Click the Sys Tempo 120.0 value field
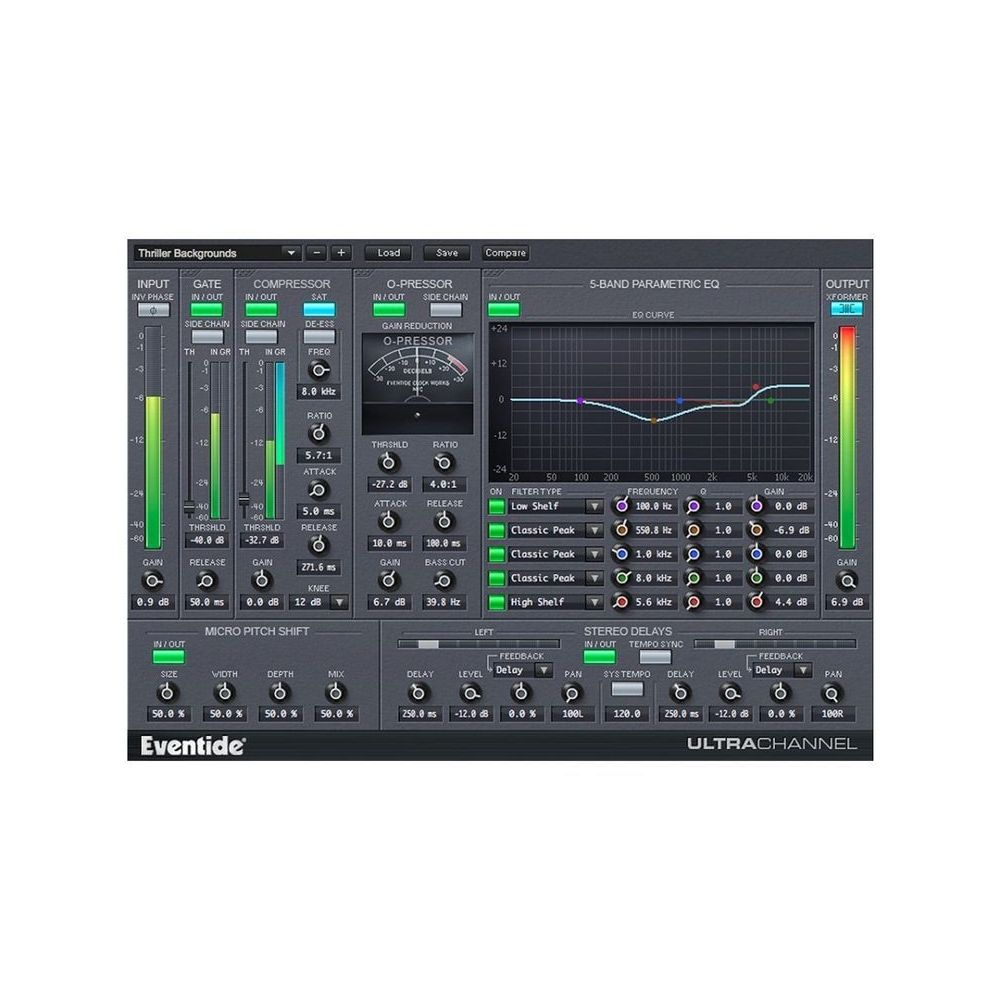This screenshot has height=1000, width=1000. [626, 714]
